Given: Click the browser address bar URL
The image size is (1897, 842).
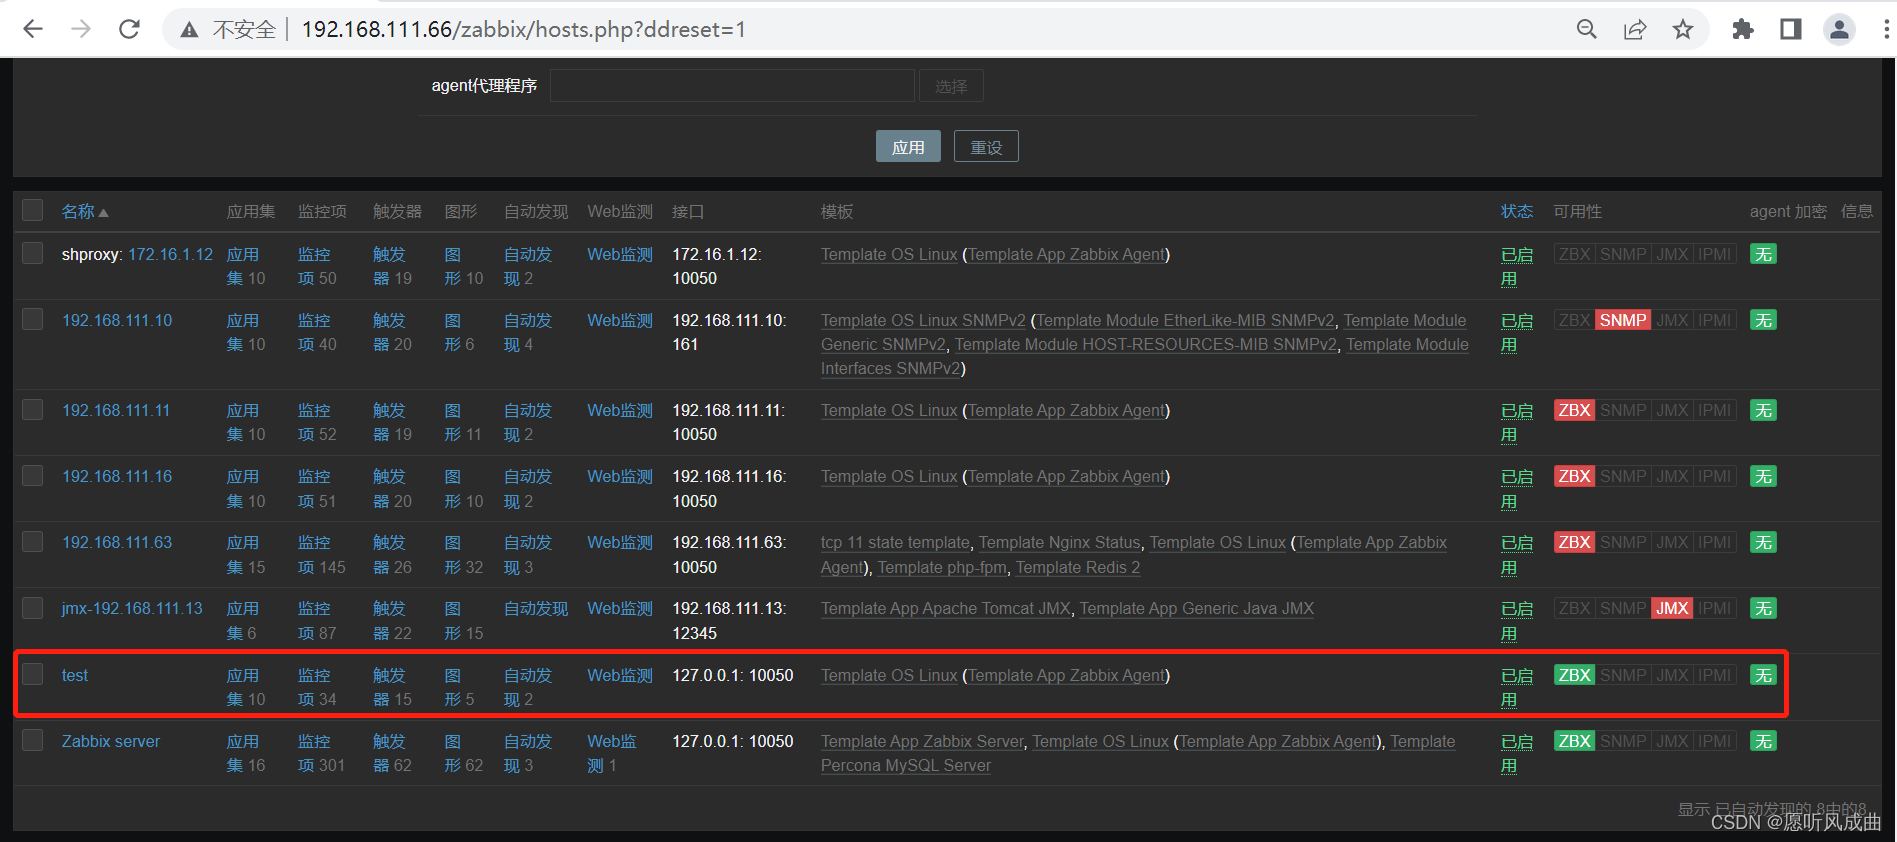Looking at the screenshot, I should pyautogui.click(x=524, y=30).
